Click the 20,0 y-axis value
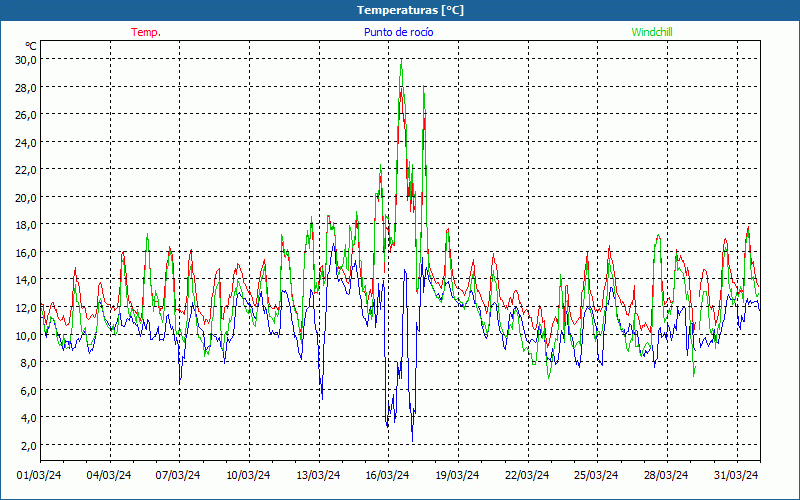Image resolution: width=800 pixels, height=500 pixels. point(26,198)
